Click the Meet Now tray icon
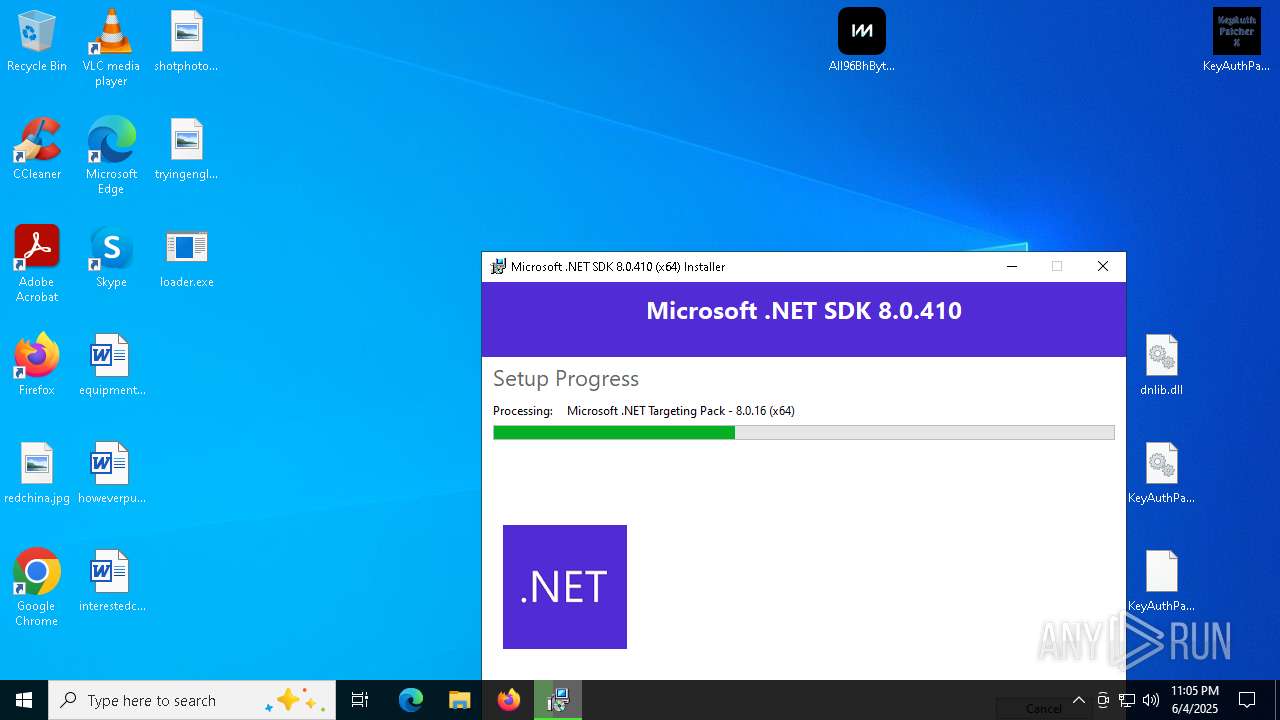 1103,700
